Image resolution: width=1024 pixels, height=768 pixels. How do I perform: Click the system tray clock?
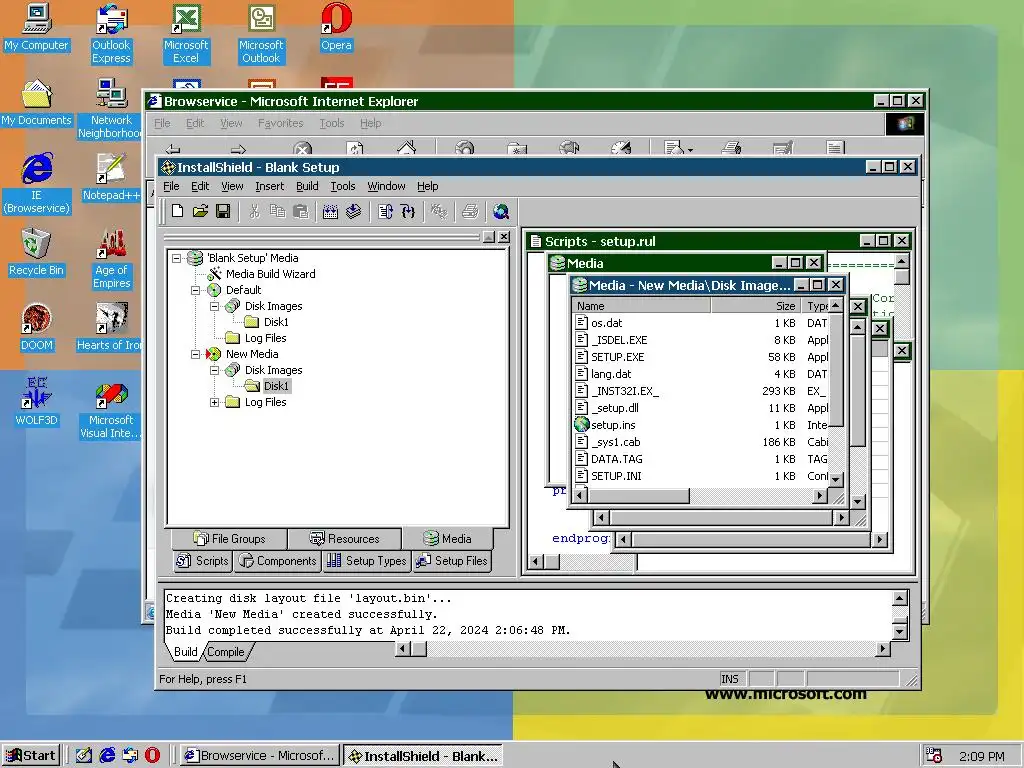pyautogui.click(x=982, y=756)
